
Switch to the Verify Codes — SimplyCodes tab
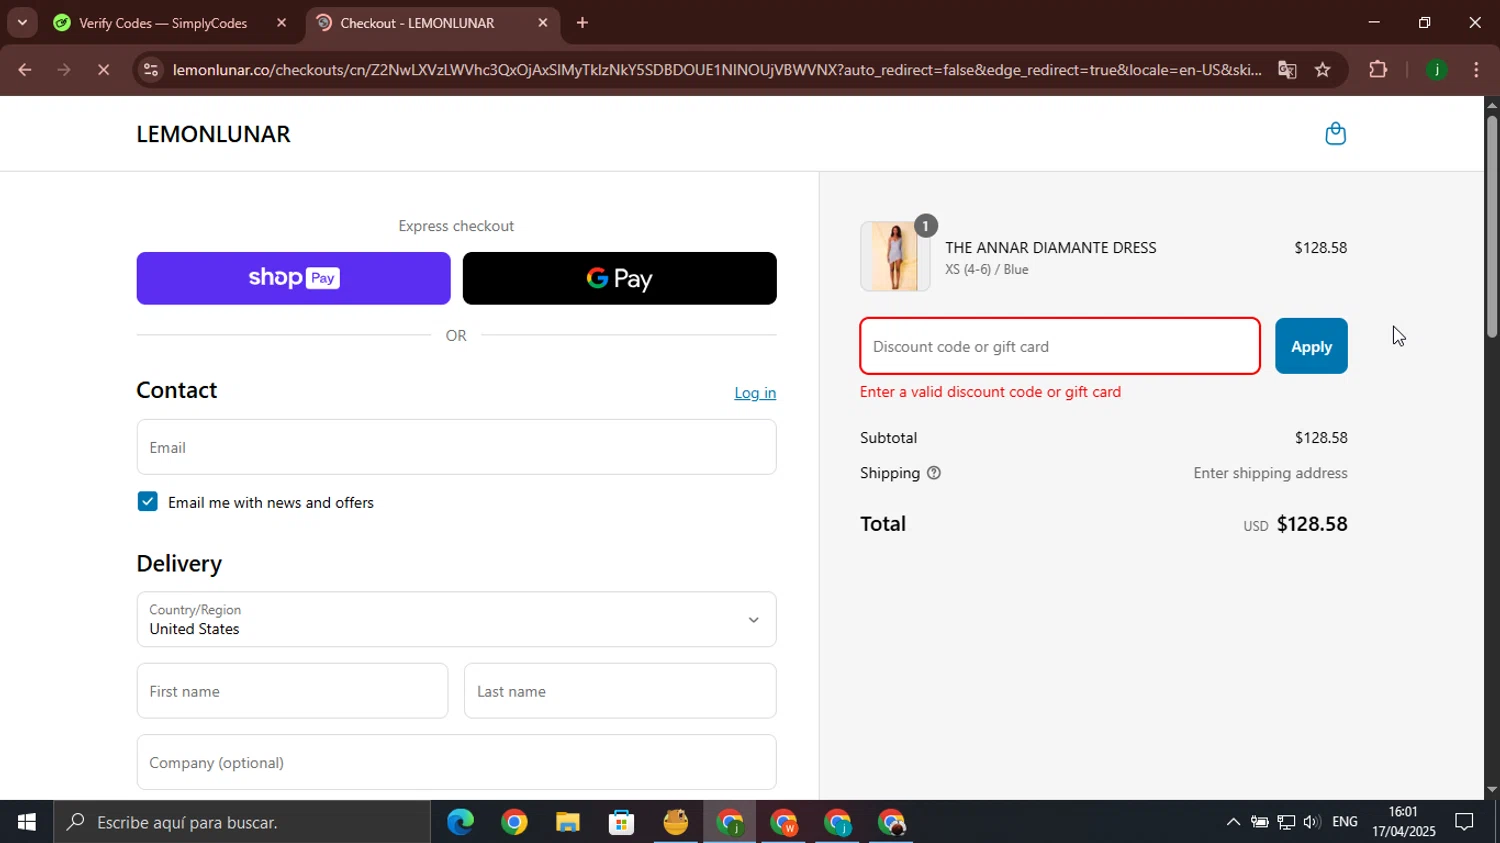tap(163, 23)
